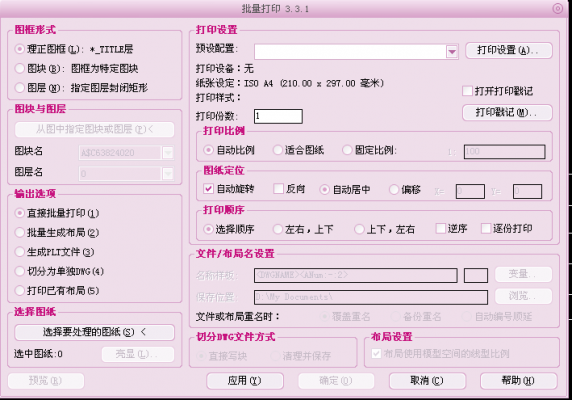
Task: Click the 保存位置 path field
Action: [x=371, y=297]
